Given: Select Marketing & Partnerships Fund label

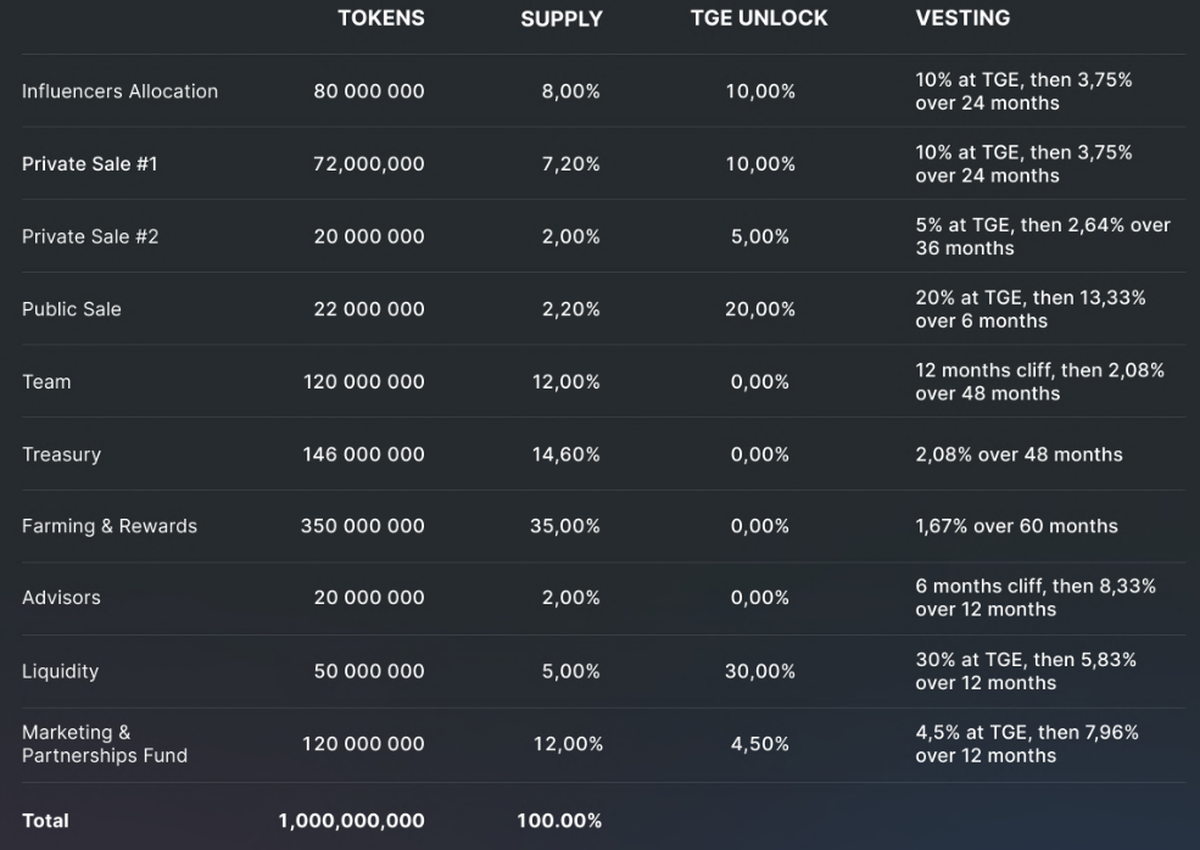Looking at the screenshot, I should point(105,744).
